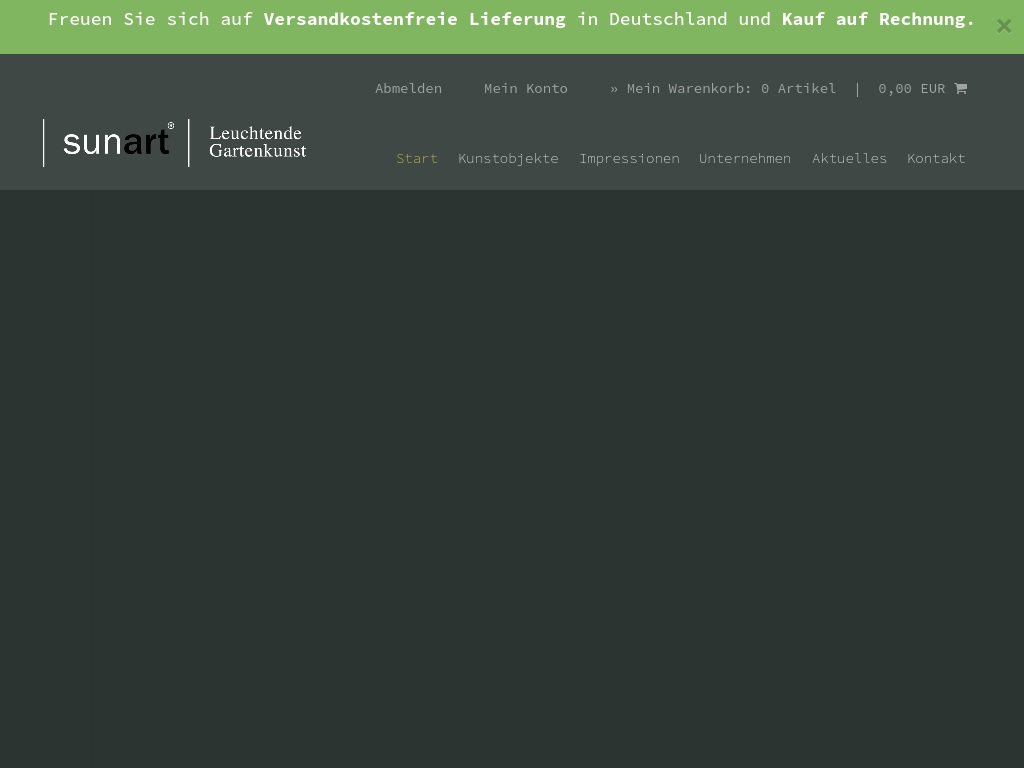Click the shopping cart icon
The height and width of the screenshot is (768, 1024).
click(960, 88)
